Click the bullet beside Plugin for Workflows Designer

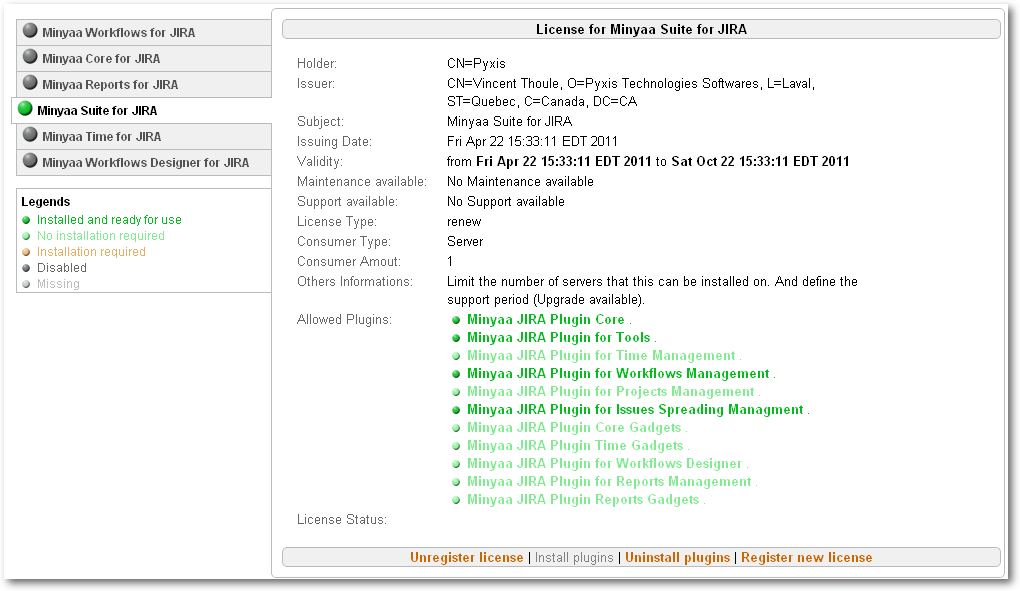[456, 464]
